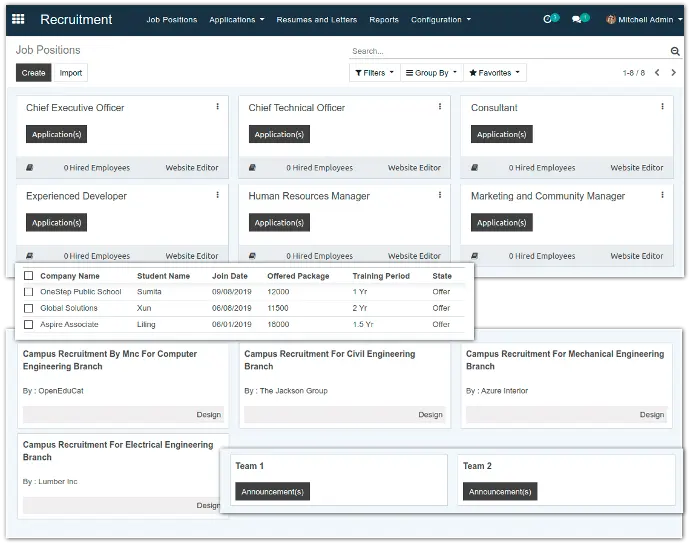Open the Reports menu
Image resolution: width=690 pixels, height=544 pixels.
click(x=384, y=20)
